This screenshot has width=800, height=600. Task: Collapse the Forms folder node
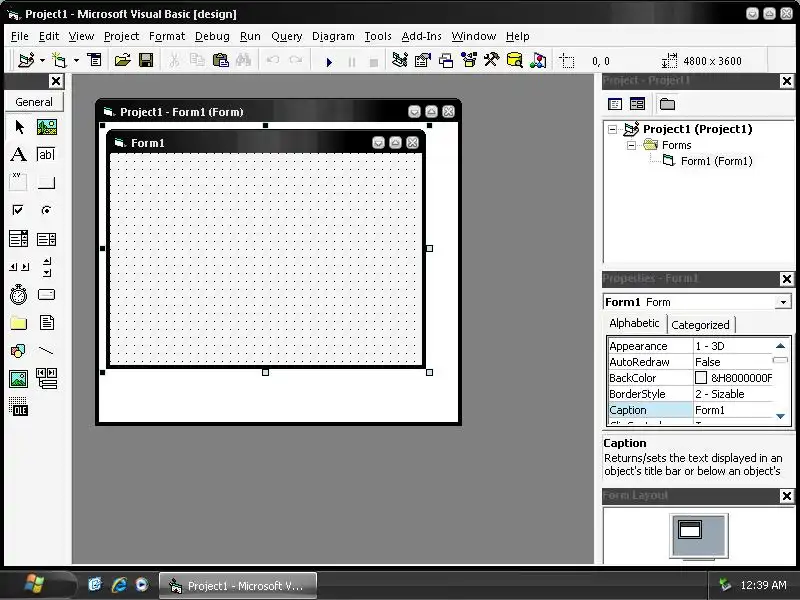(631, 145)
